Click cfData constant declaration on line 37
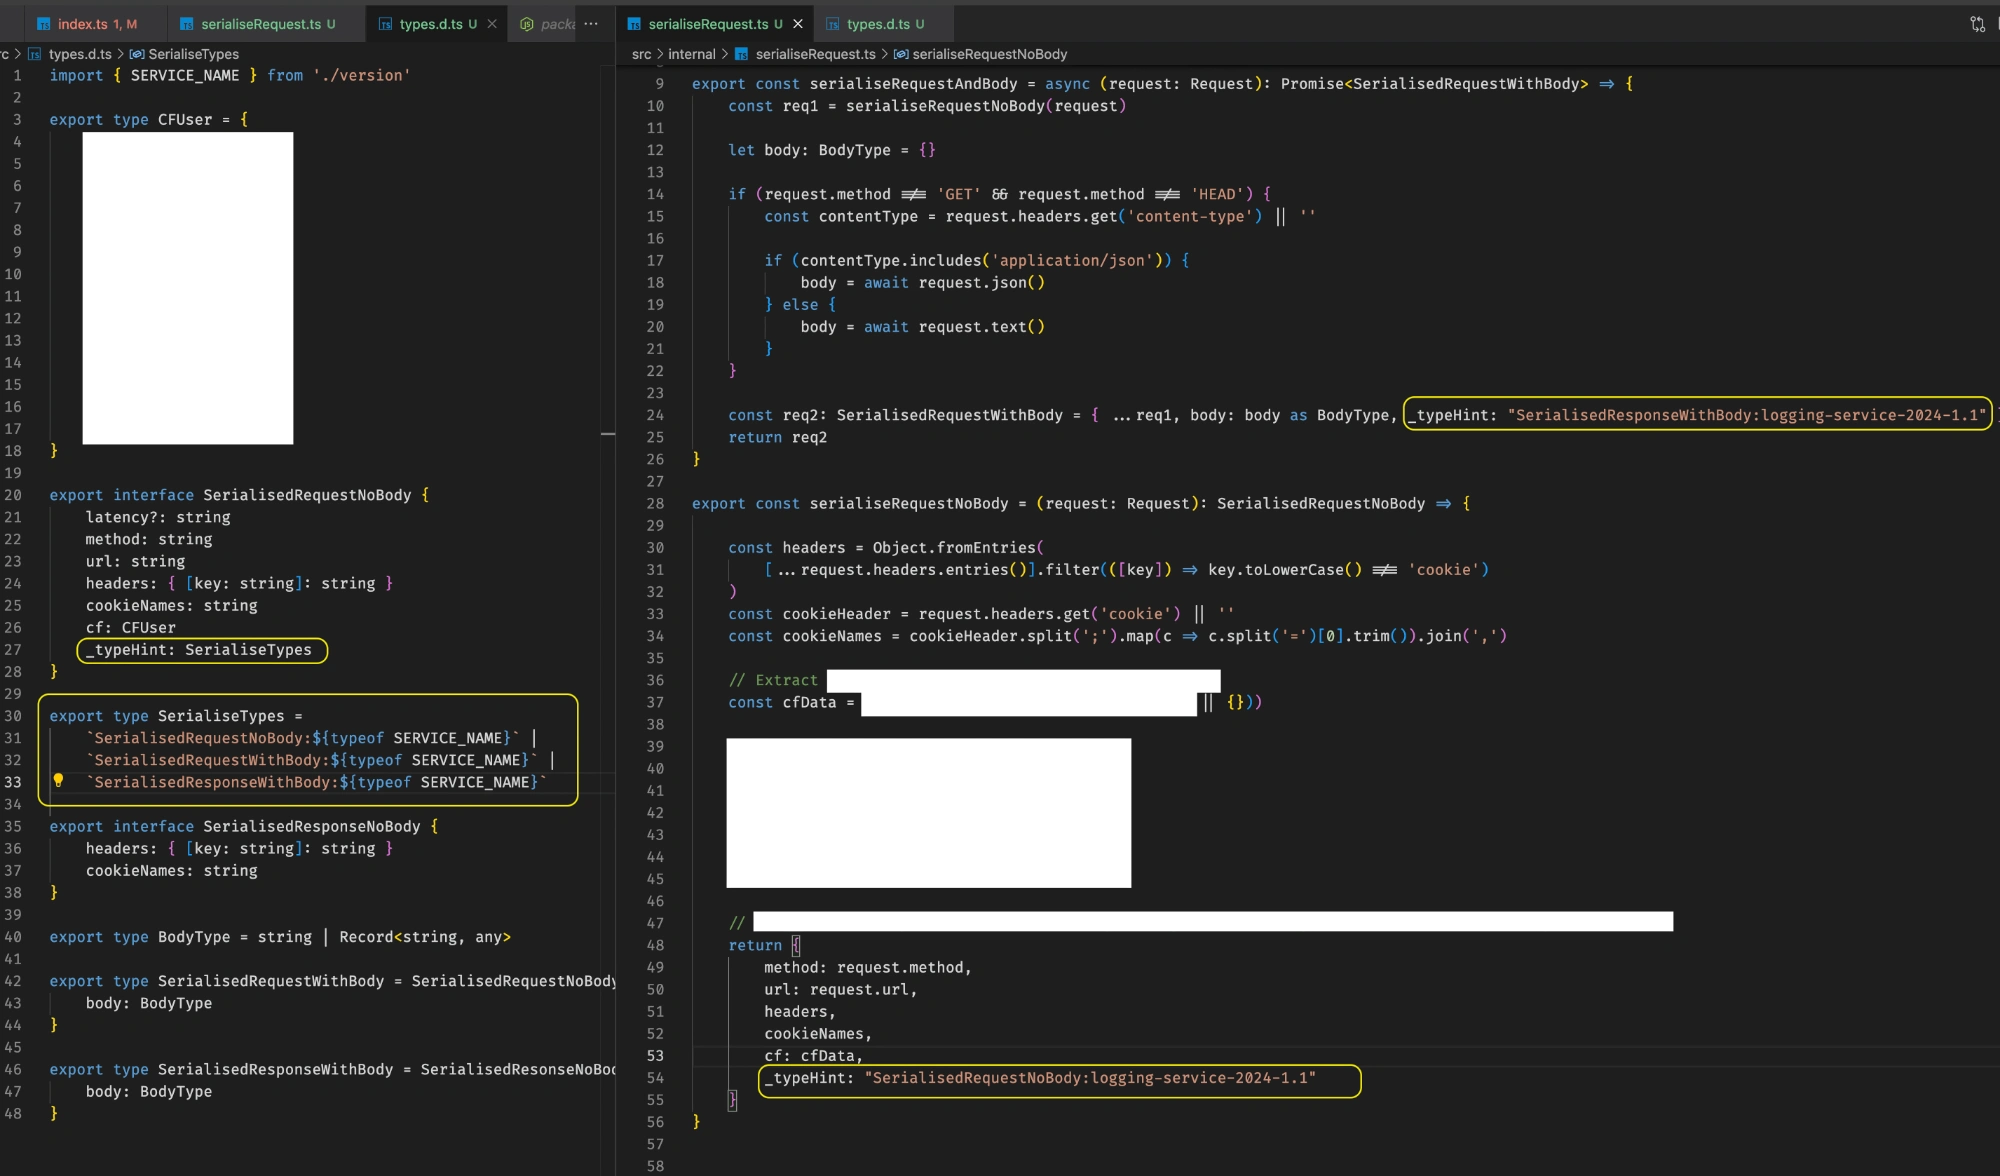The width and height of the screenshot is (2000, 1176). pos(809,702)
